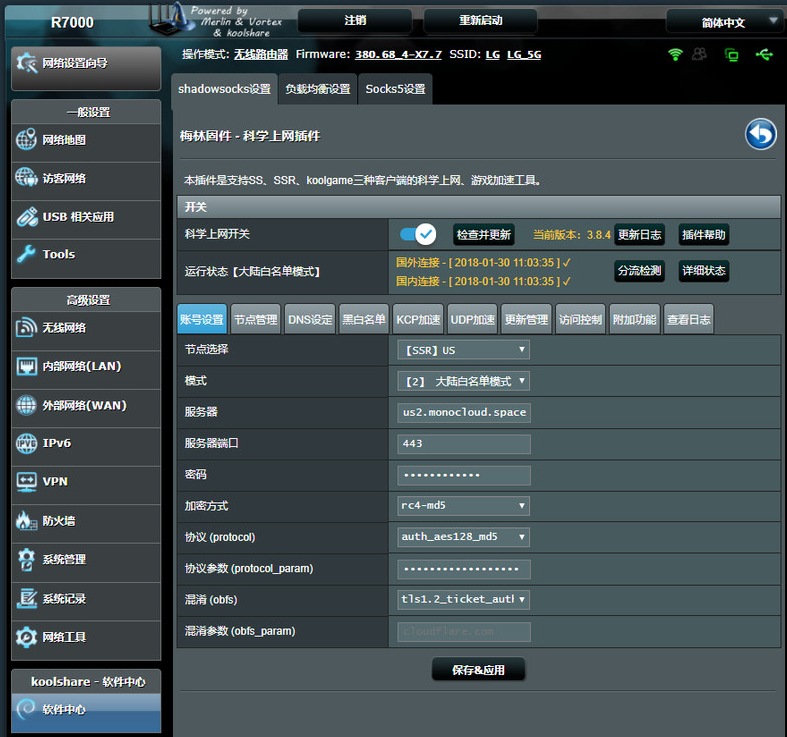The height and width of the screenshot is (737, 787).
Task: Click the USB status icon
Action: tap(764, 54)
